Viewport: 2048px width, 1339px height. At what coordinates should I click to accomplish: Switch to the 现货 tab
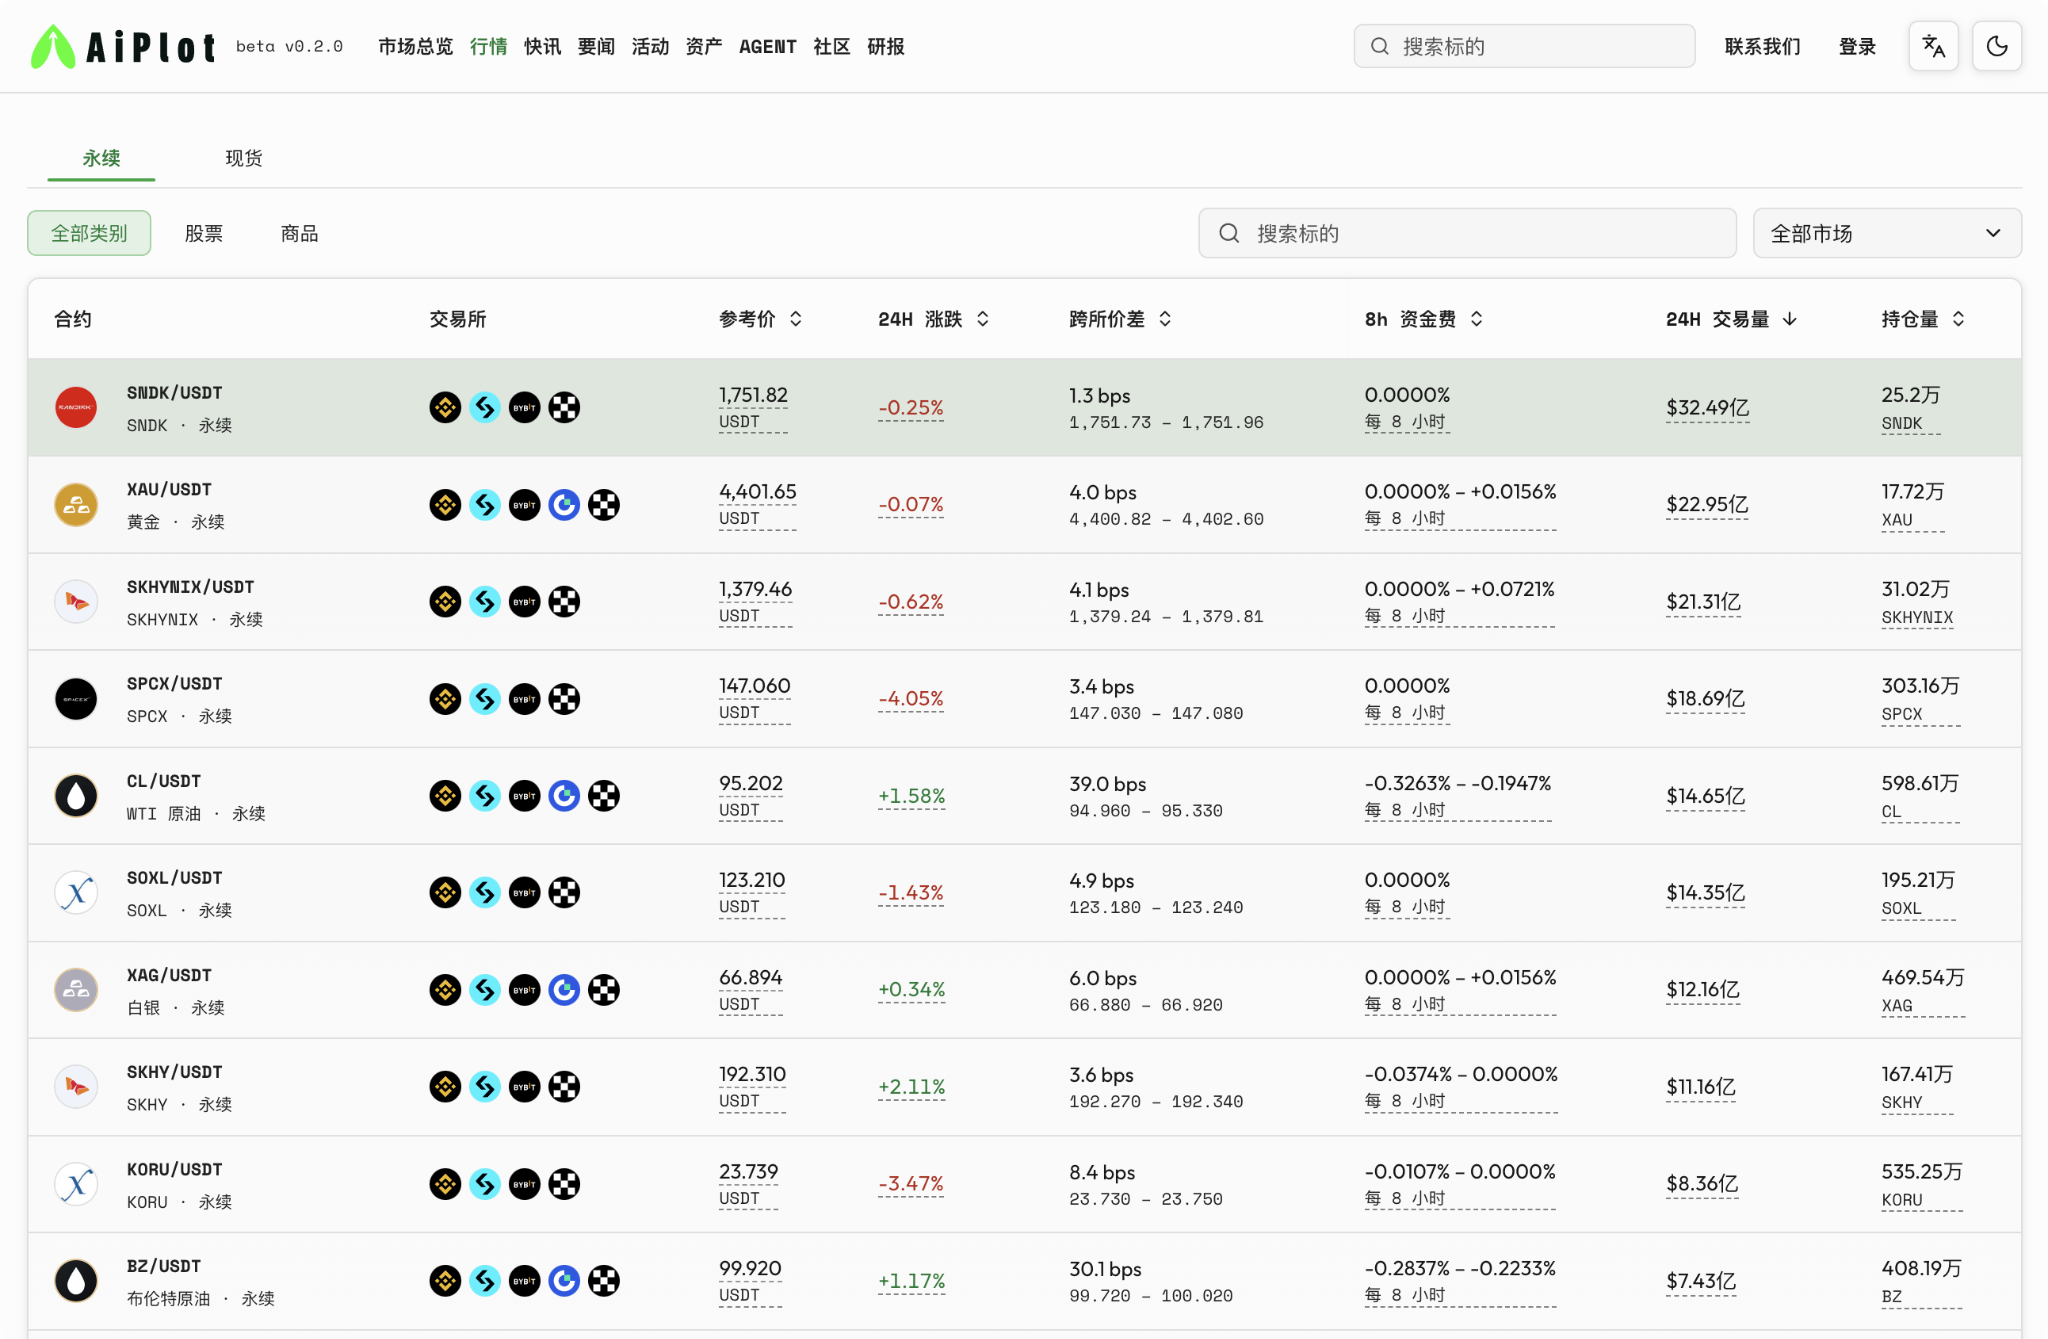(x=244, y=158)
